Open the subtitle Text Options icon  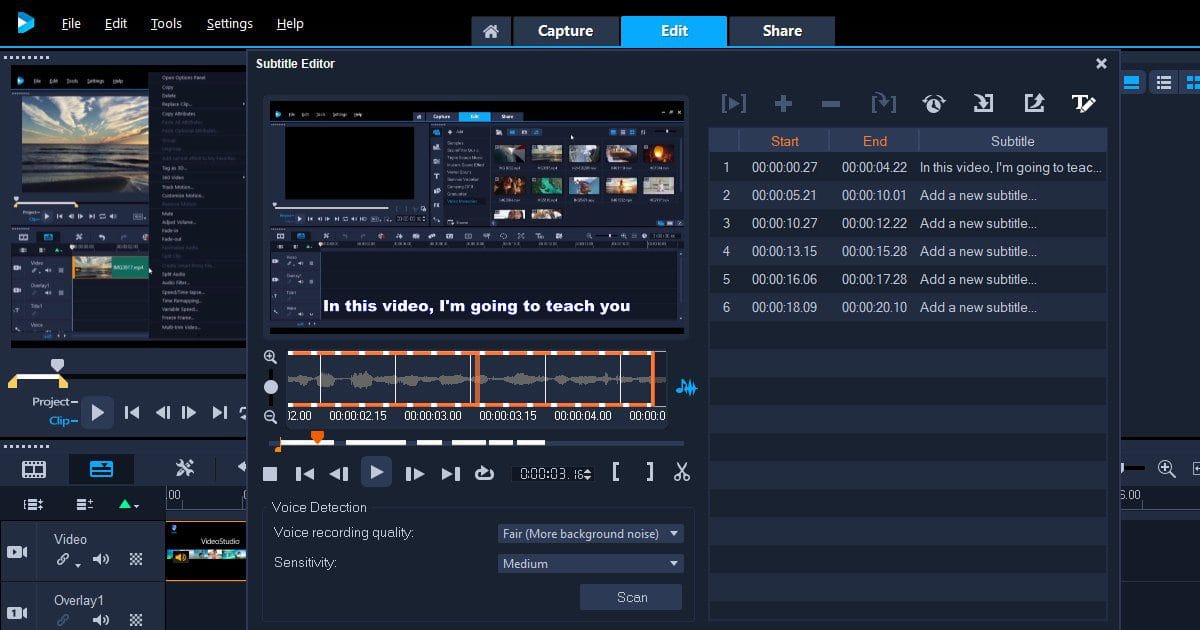coord(1083,103)
